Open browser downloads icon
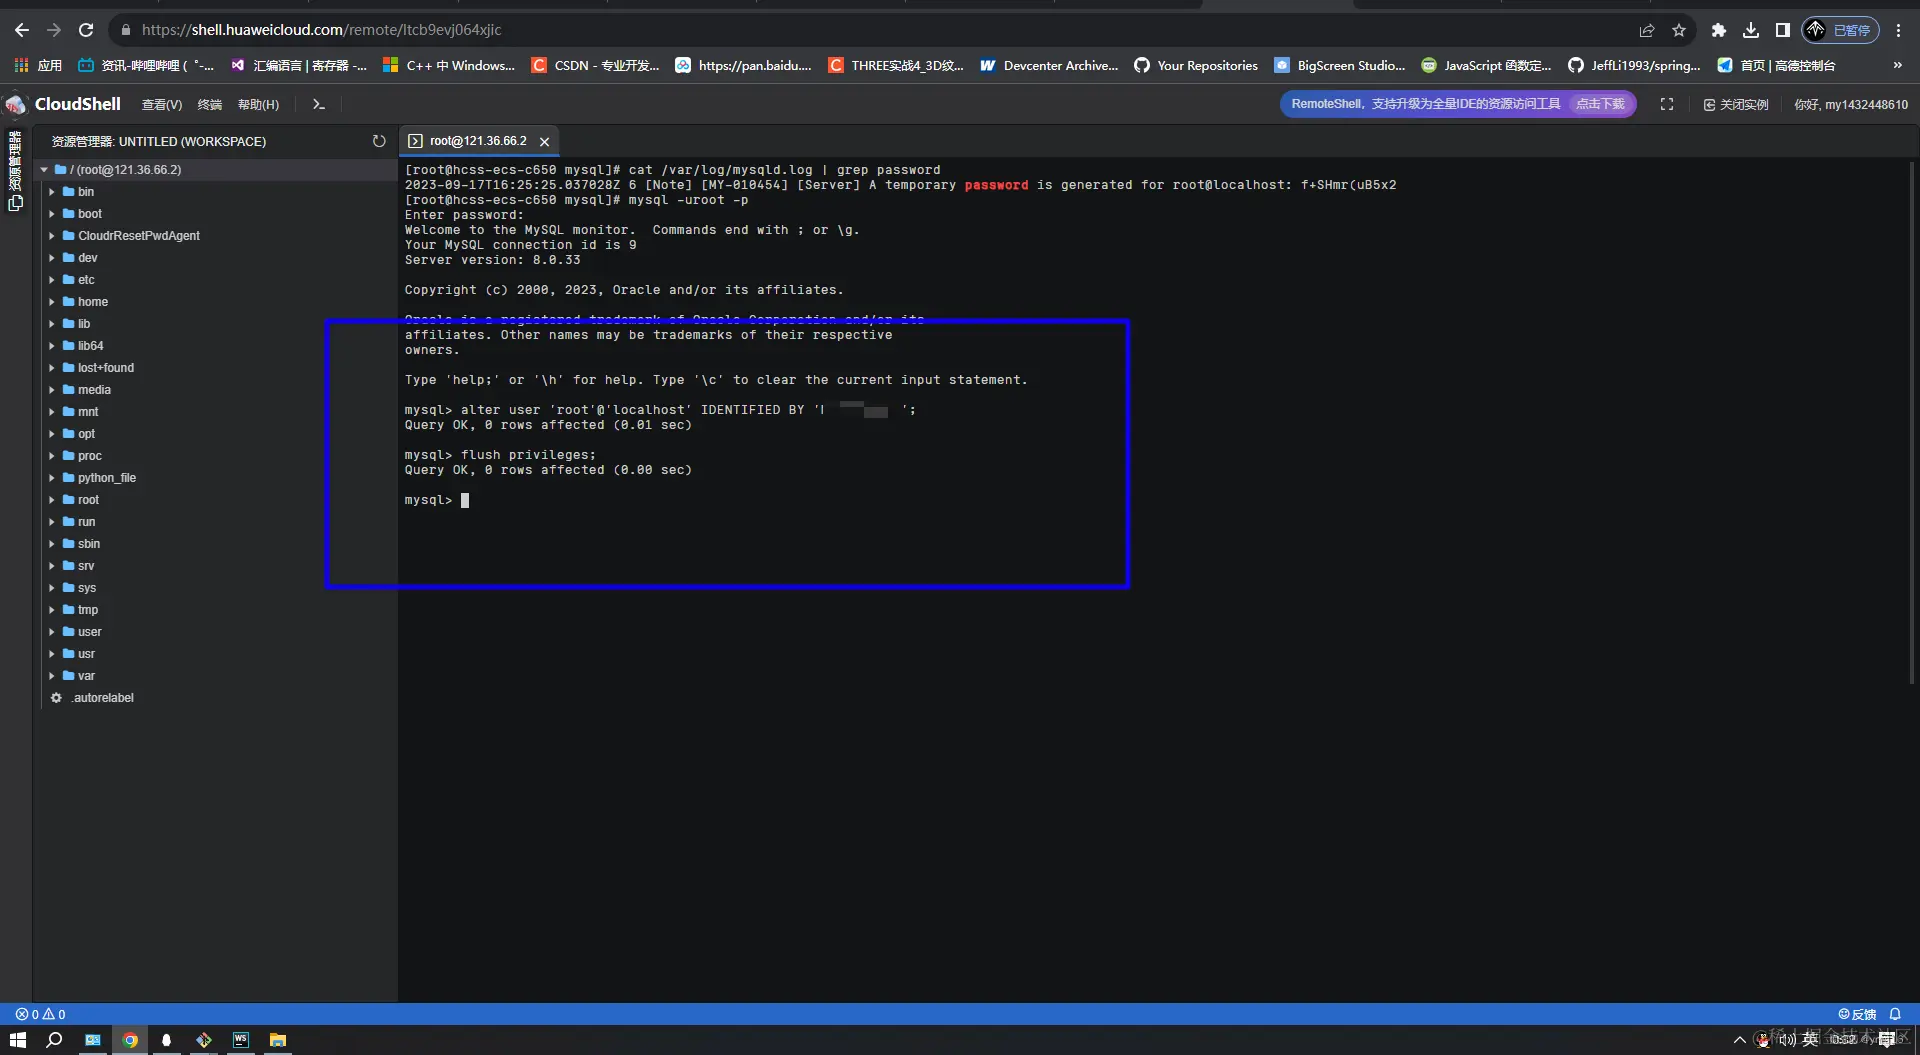 click(1751, 30)
